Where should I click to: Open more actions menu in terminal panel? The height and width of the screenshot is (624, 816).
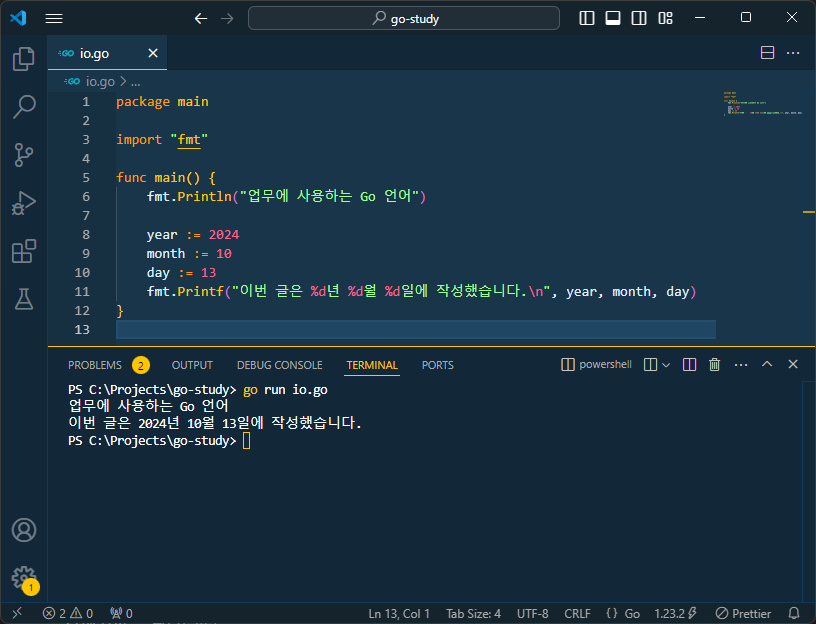[740, 364]
